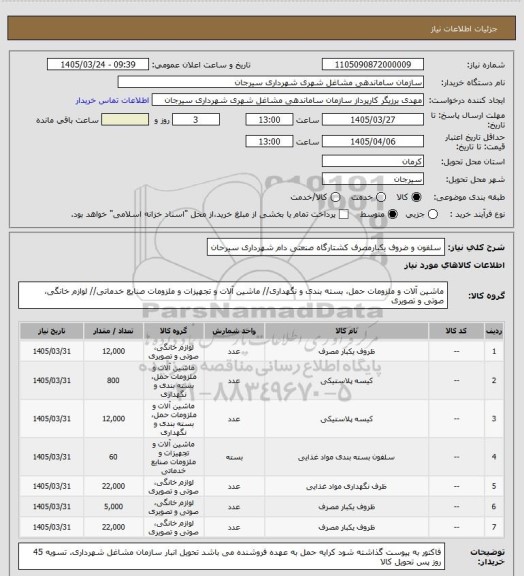This screenshot has height=576, width=524.
Task: Click the goods group description box
Action: click(x=233, y=295)
